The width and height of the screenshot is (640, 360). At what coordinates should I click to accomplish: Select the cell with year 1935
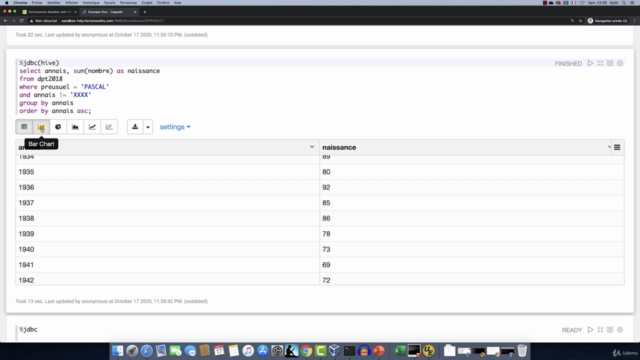tap(167, 172)
